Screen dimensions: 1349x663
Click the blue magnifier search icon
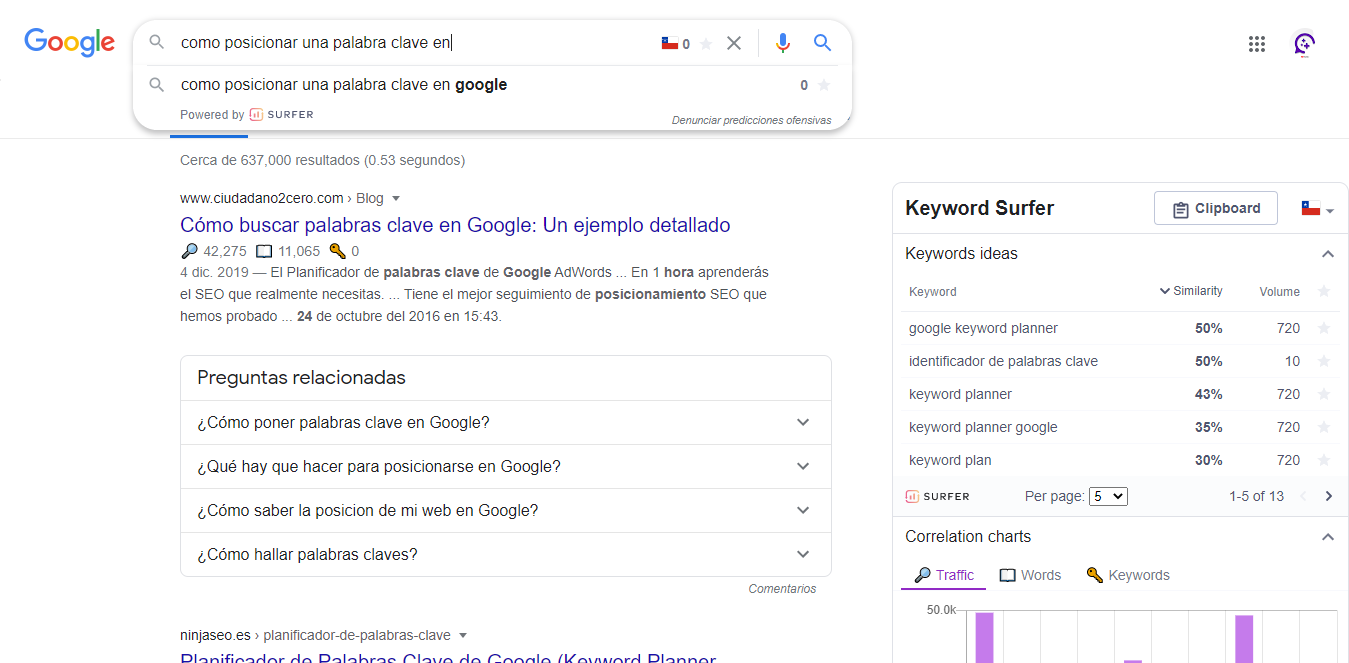click(822, 43)
